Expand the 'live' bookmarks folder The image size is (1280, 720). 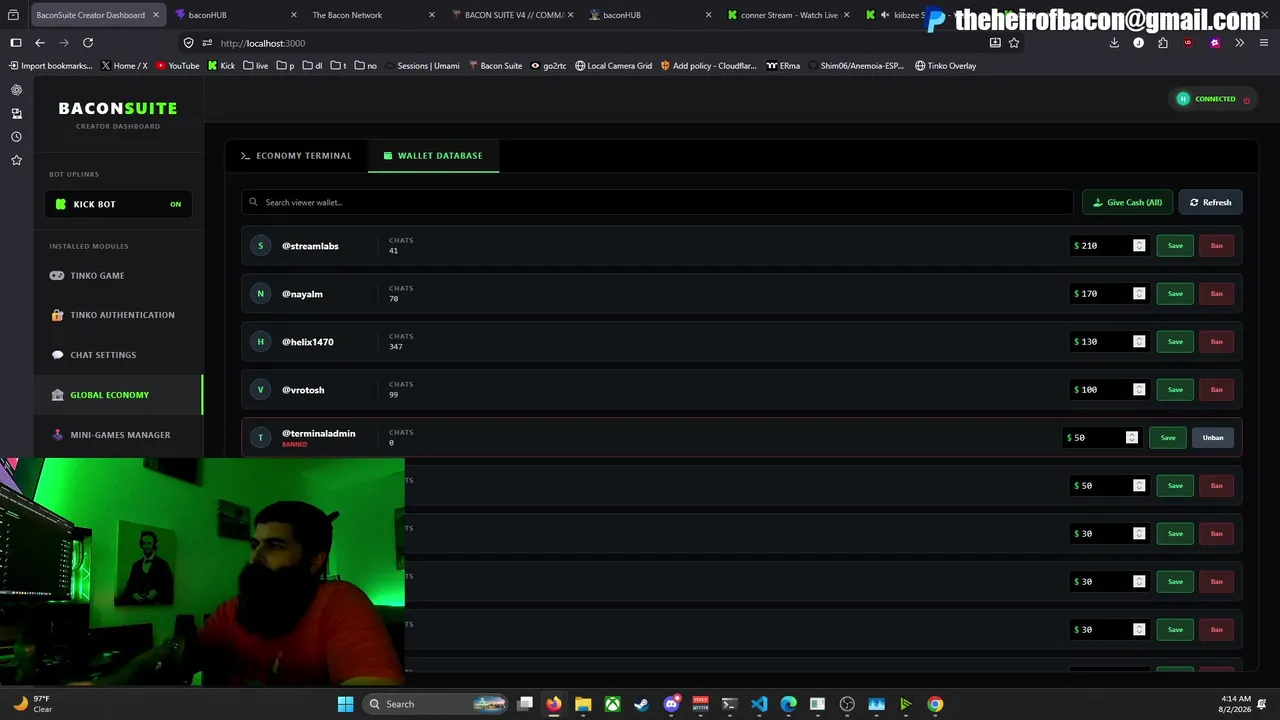[x=255, y=66]
